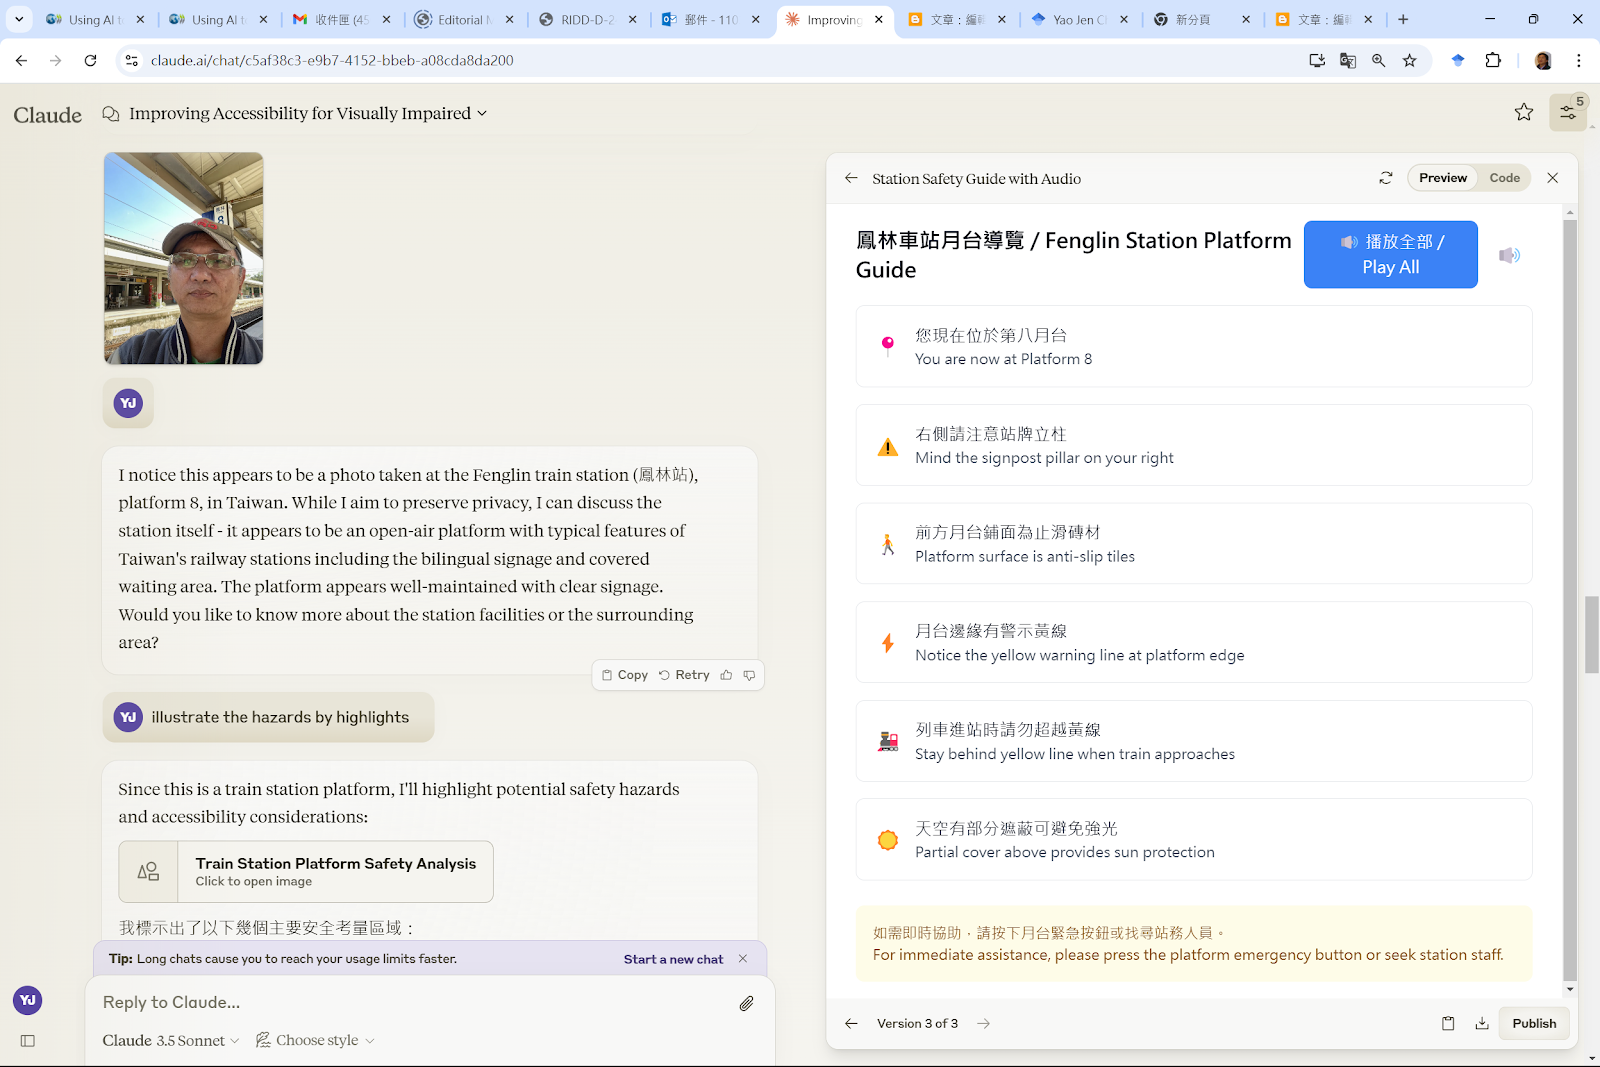Open the Choose style dropdown
The width and height of the screenshot is (1600, 1067).
(x=316, y=1040)
